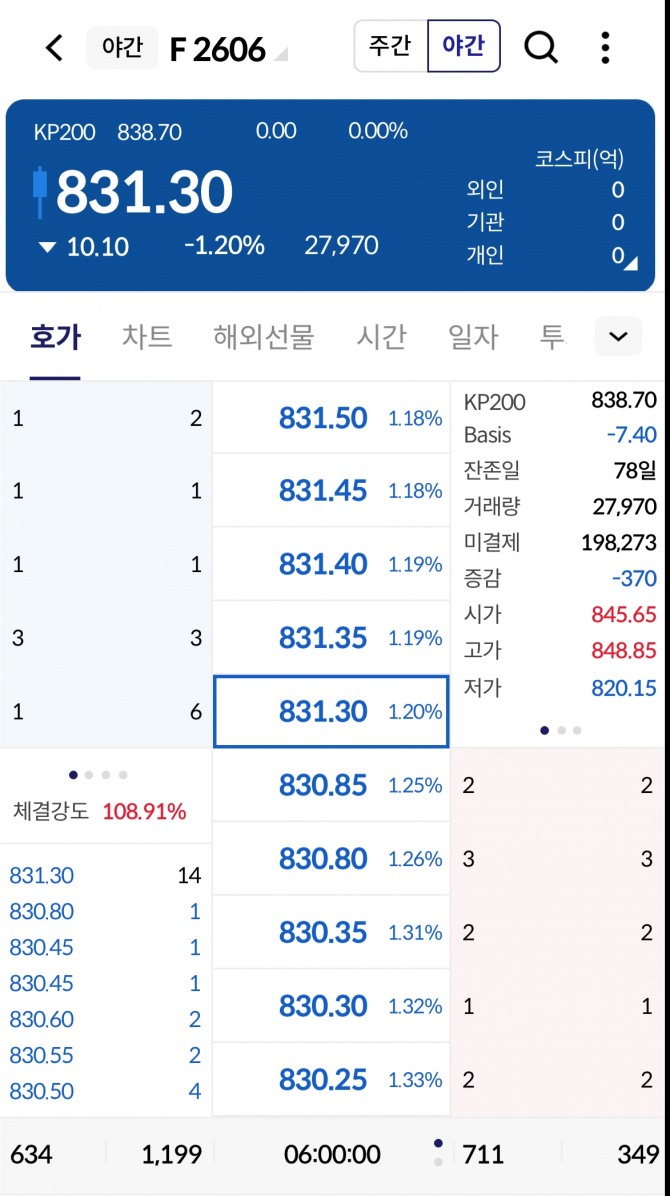Tap the 830.25 price row
Viewport: 670px width, 1196px height.
(x=331, y=1079)
